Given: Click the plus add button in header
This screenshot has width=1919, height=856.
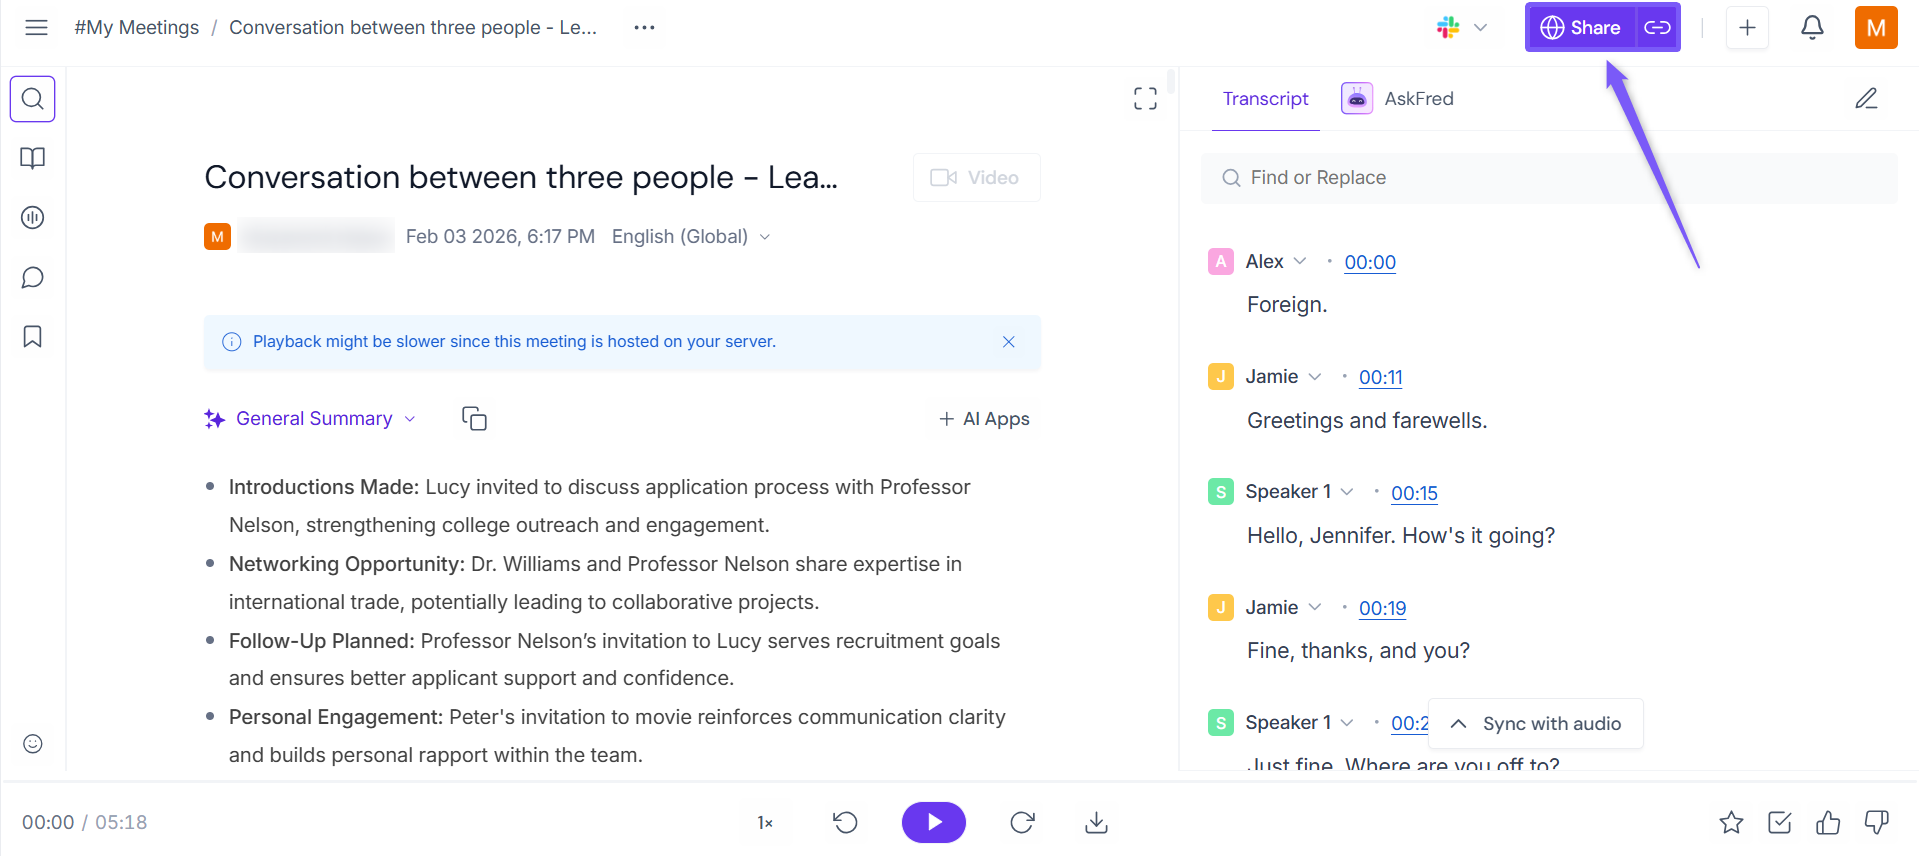Looking at the screenshot, I should click(1747, 27).
